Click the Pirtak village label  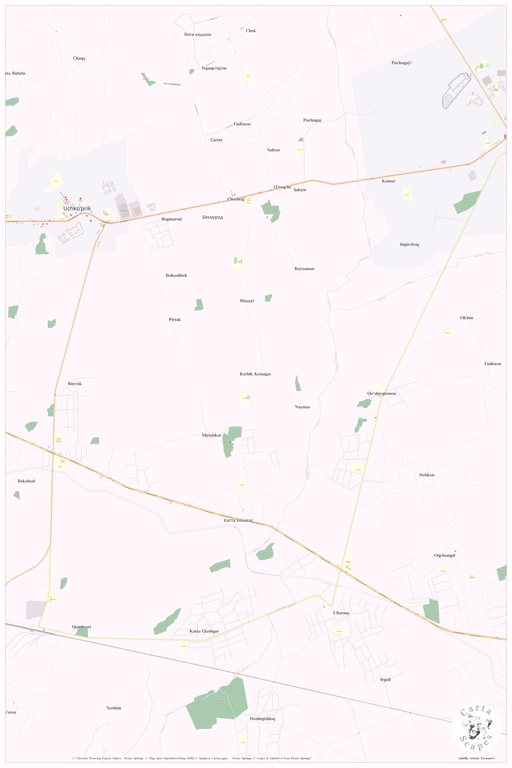tap(174, 319)
